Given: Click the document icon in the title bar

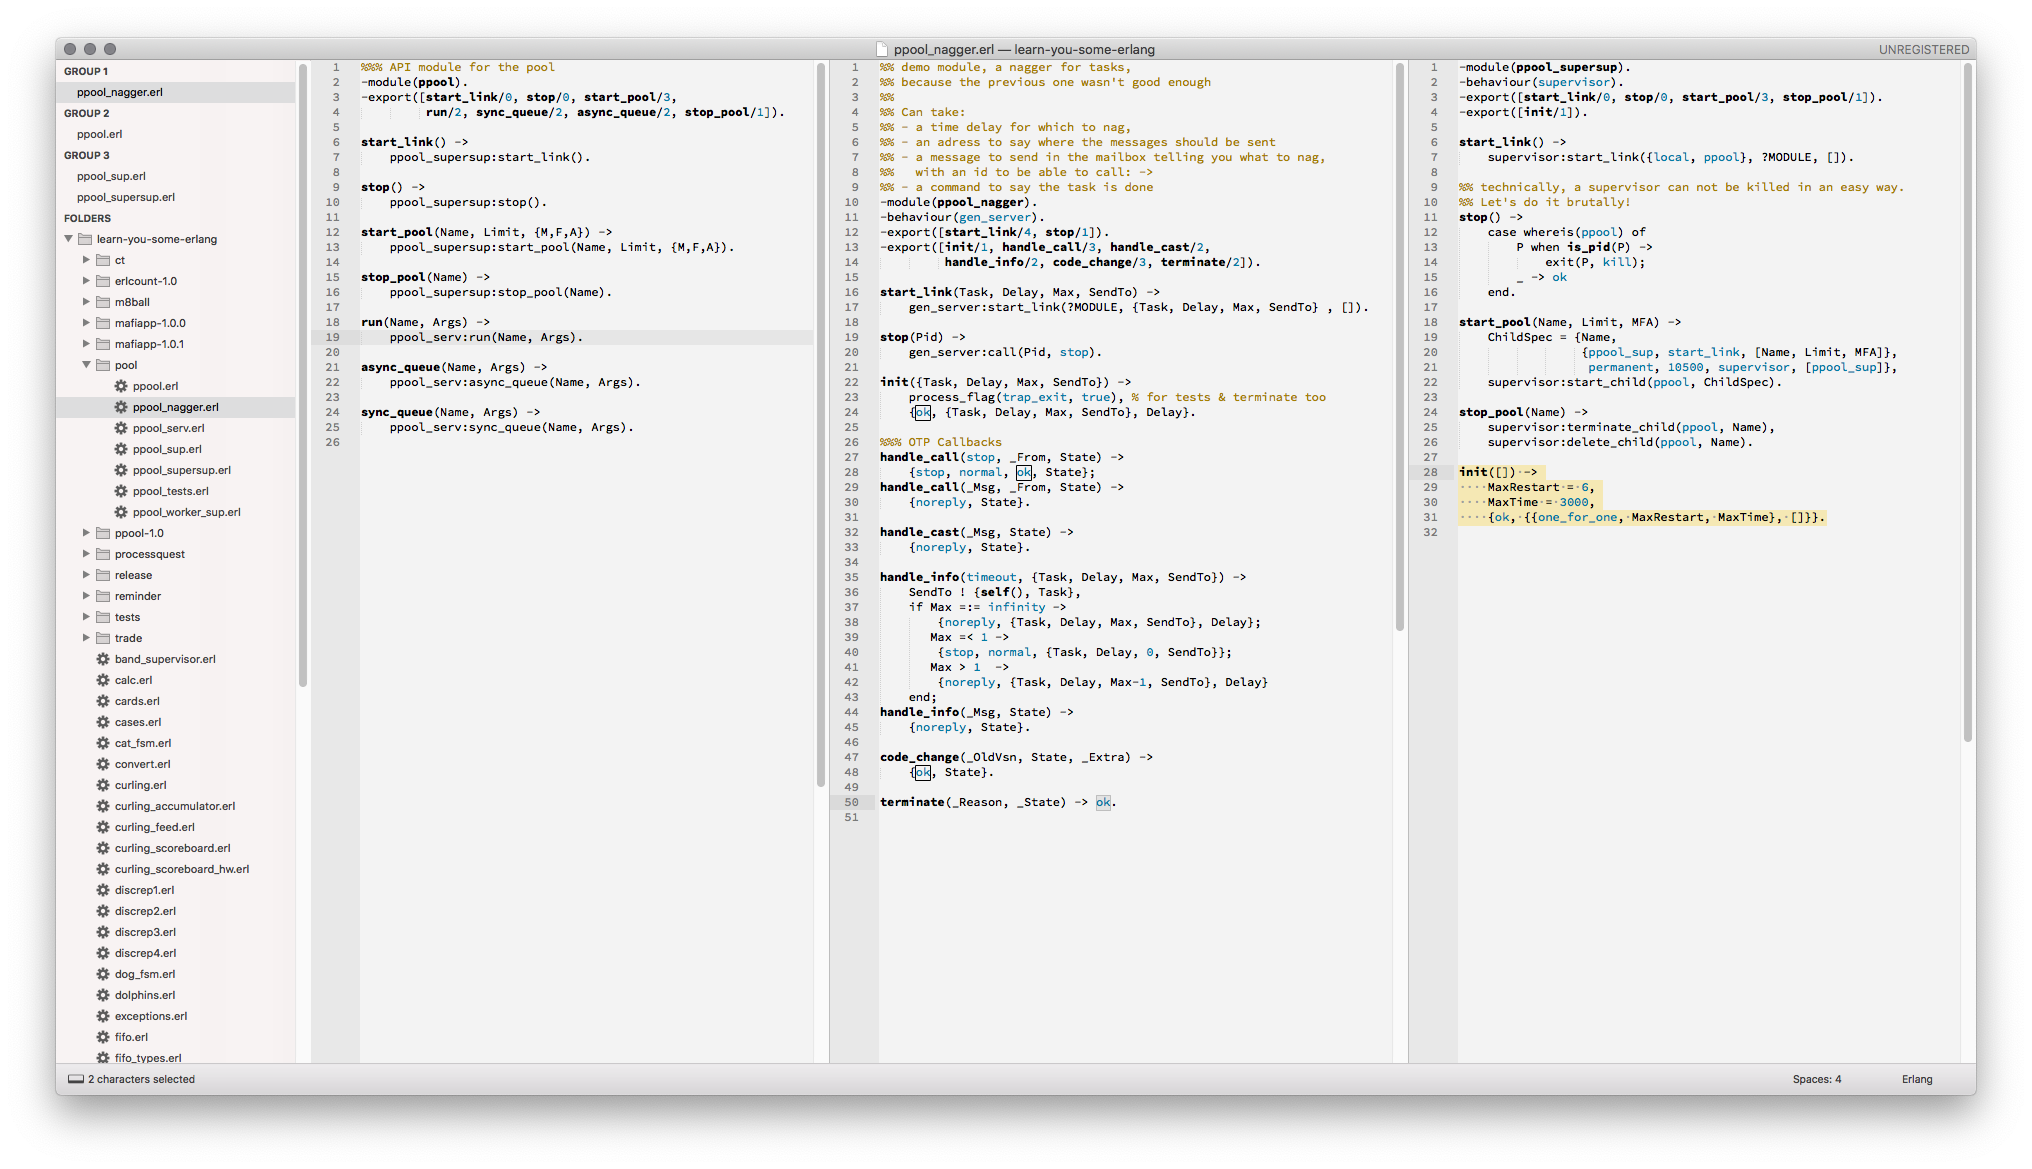Looking at the screenshot, I should coord(882,49).
